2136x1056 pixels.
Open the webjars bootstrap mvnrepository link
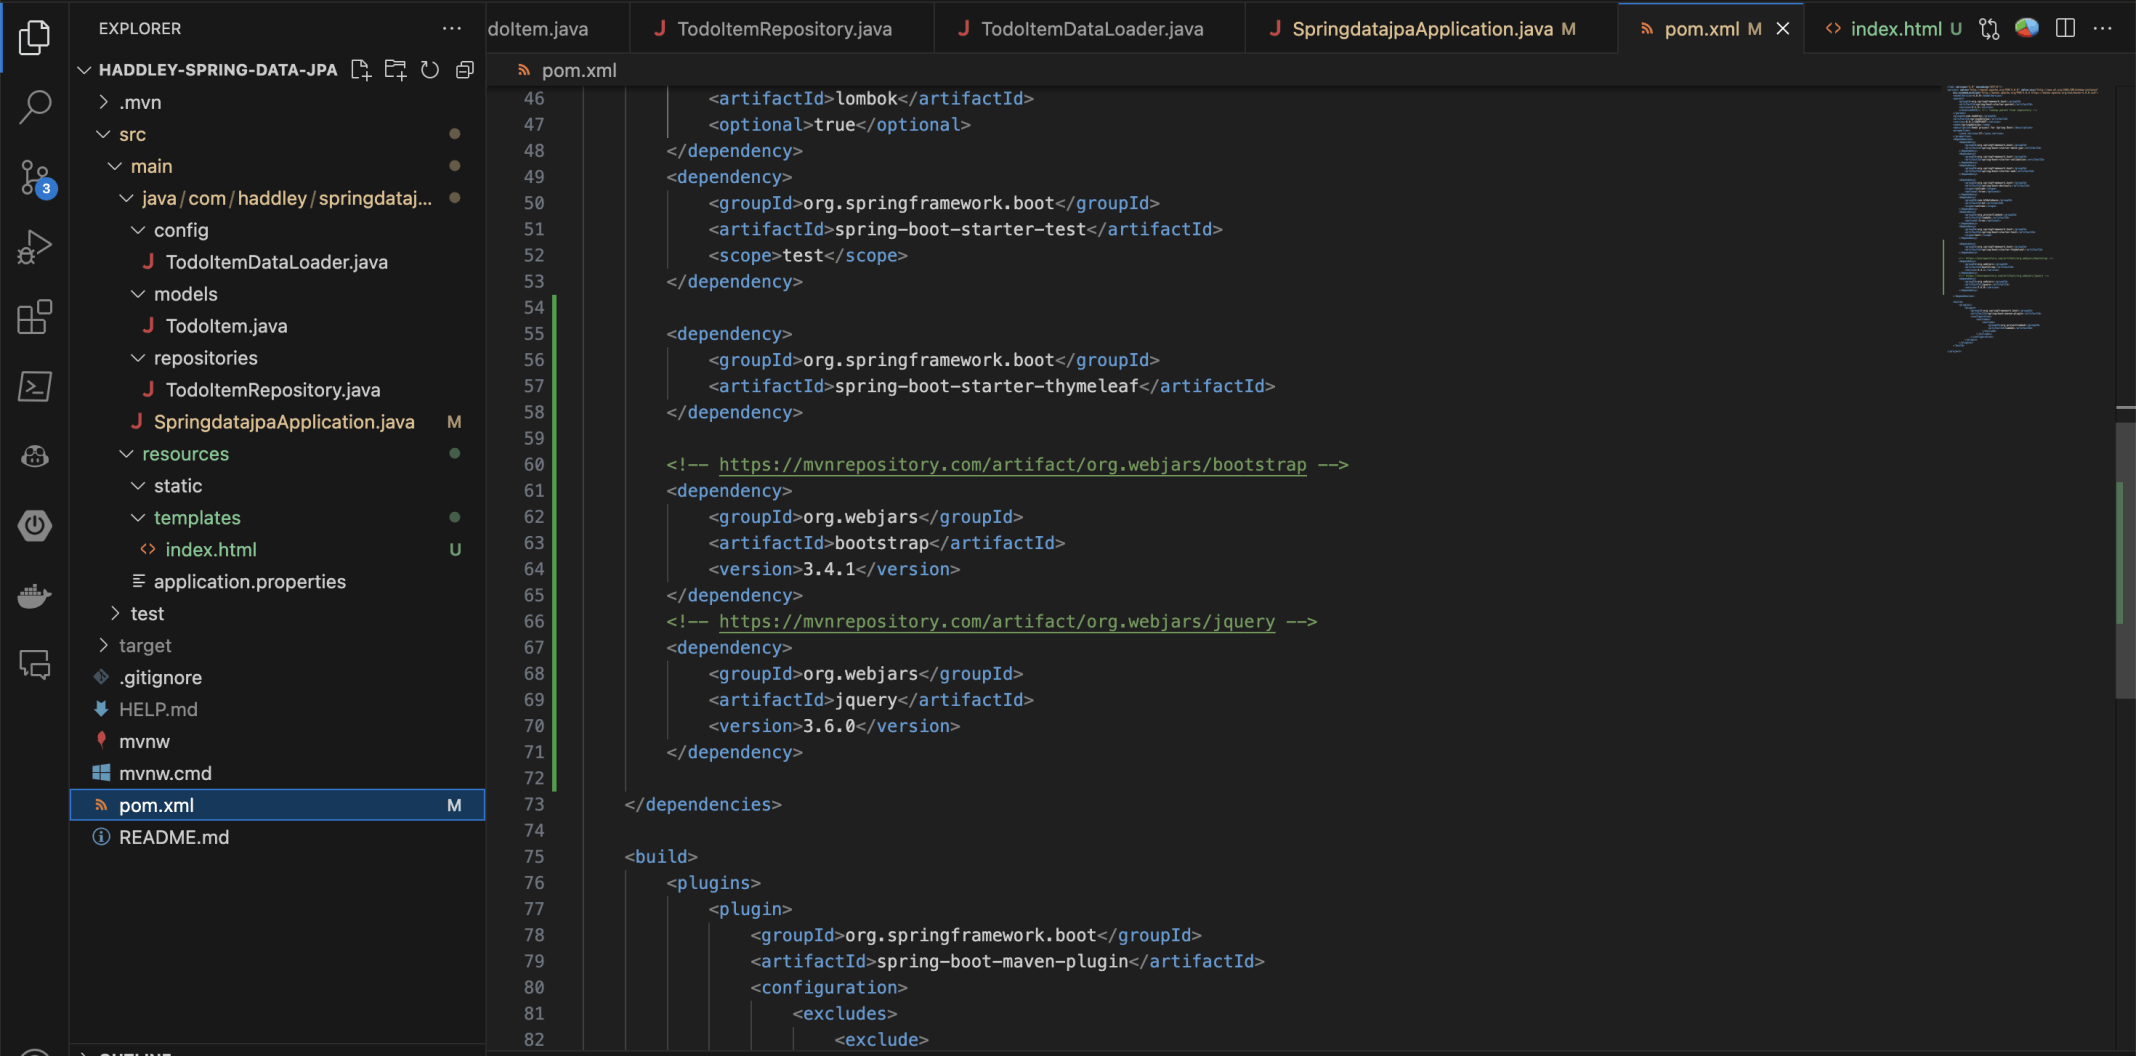1012,465
